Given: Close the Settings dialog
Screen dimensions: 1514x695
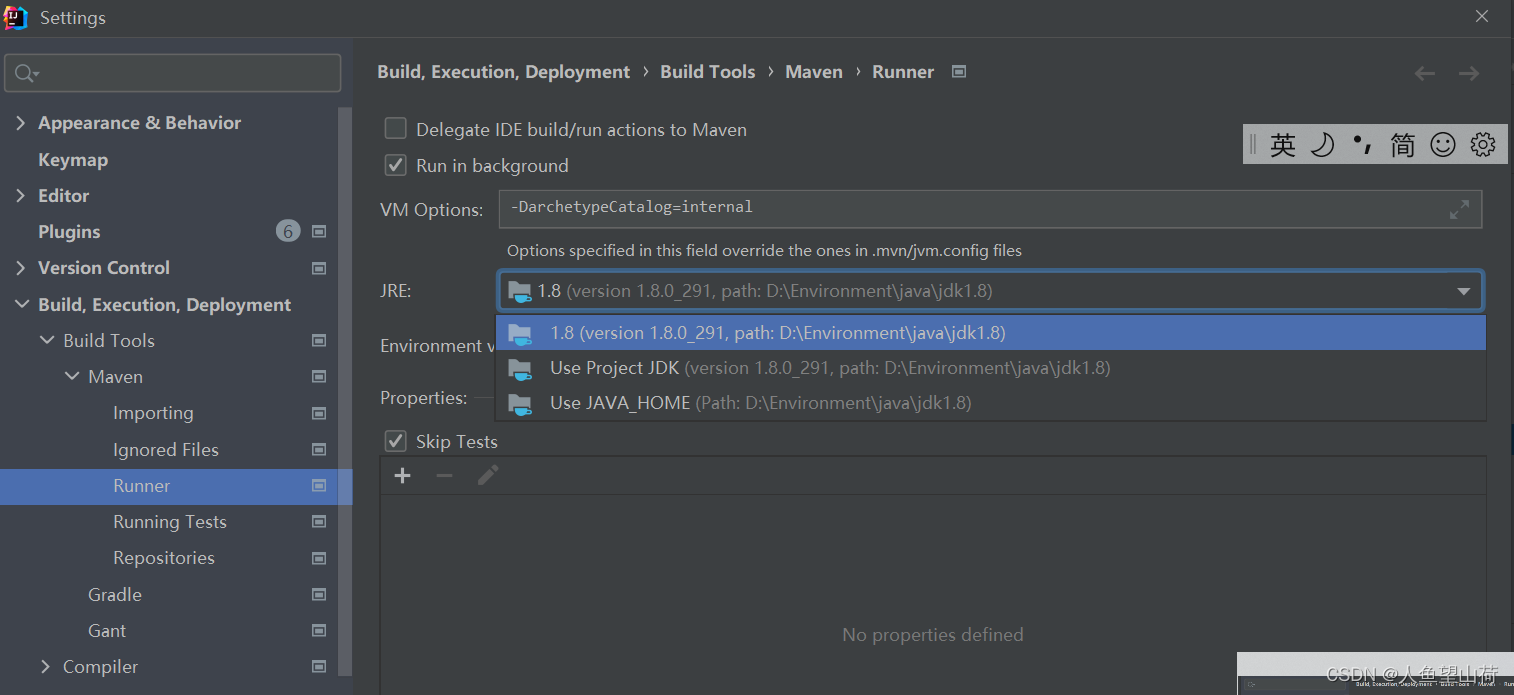Looking at the screenshot, I should tap(1482, 16).
